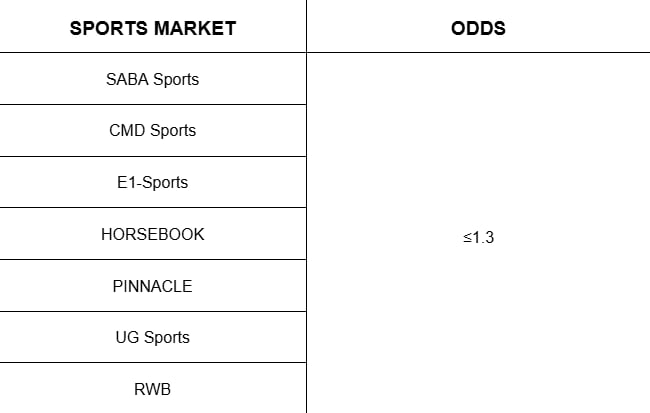Click the PINNACLE text label
The height and width of the screenshot is (413, 650).
click(x=153, y=286)
